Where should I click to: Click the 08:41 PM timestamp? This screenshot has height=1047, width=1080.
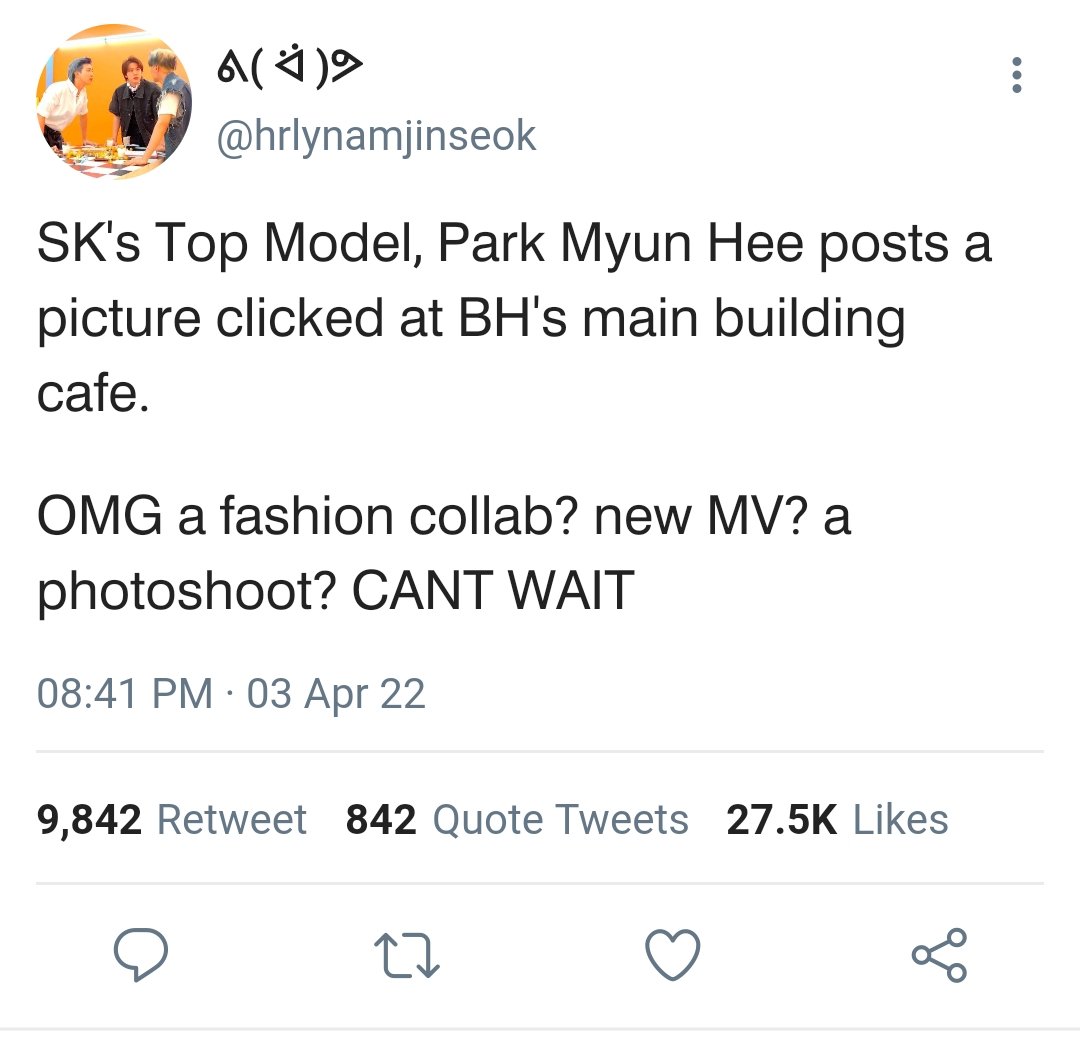[x=125, y=693]
